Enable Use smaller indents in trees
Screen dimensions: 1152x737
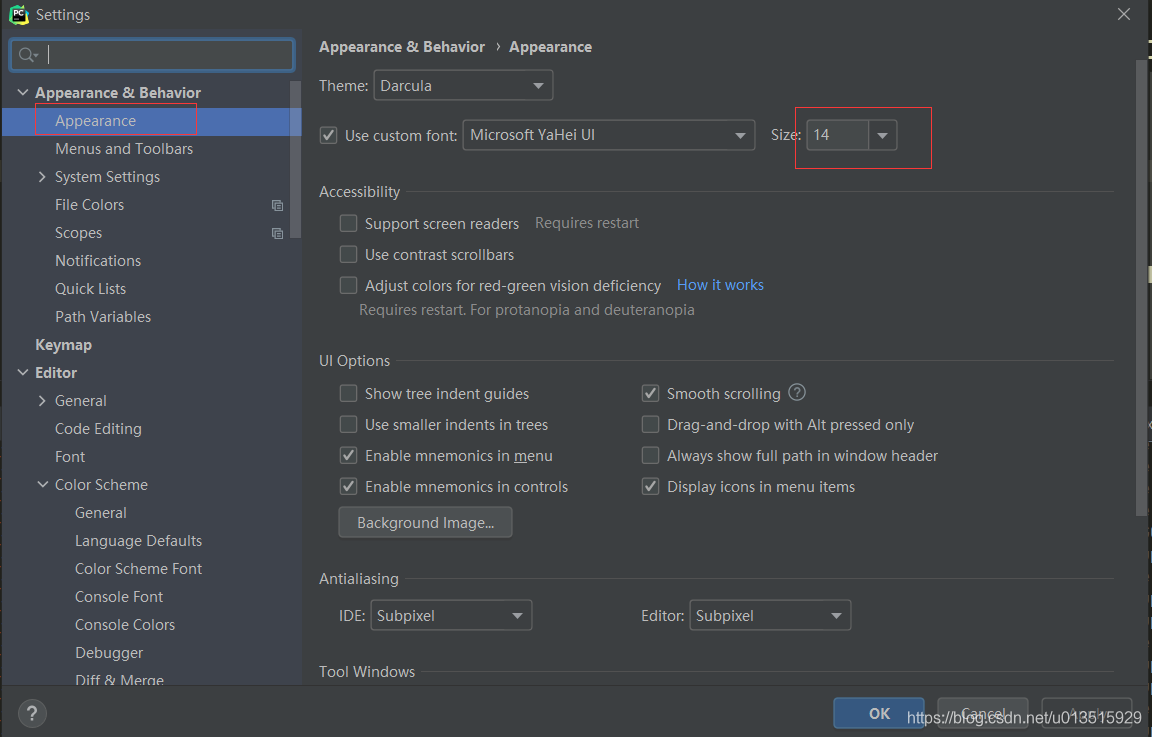(348, 425)
